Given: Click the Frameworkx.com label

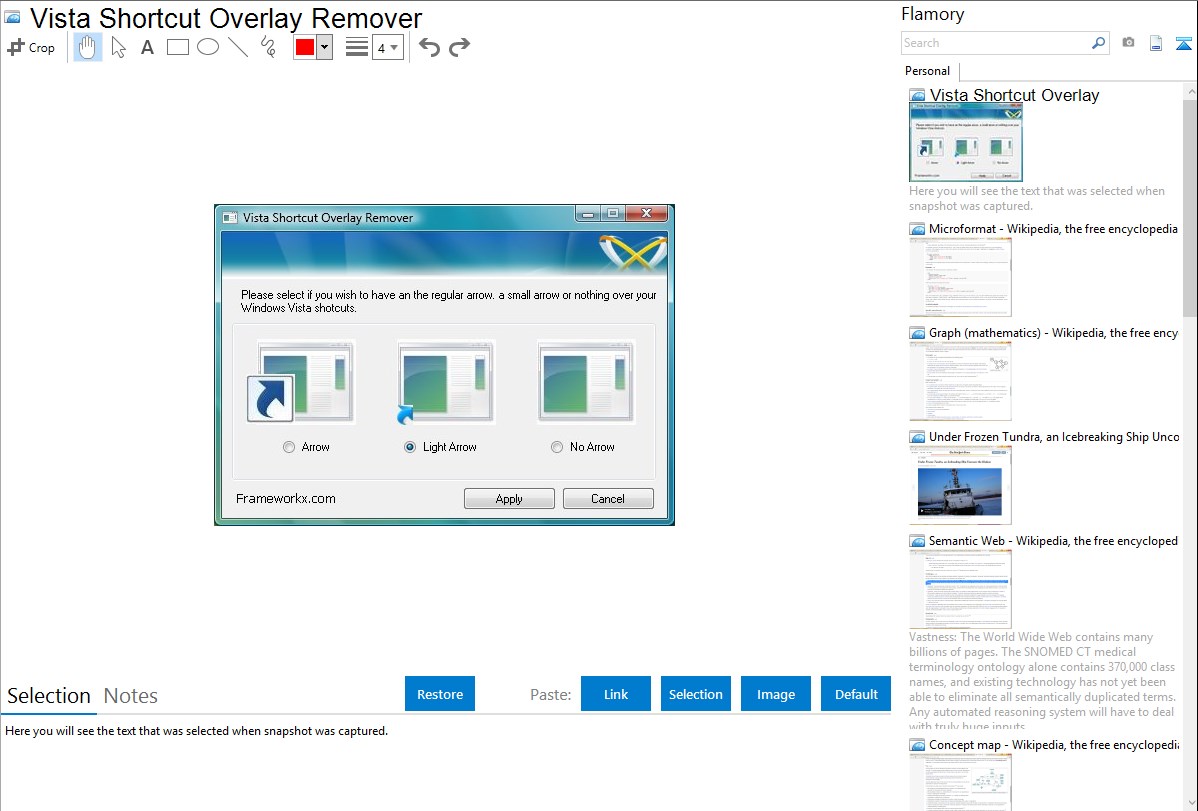Looking at the screenshot, I should [x=286, y=498].
